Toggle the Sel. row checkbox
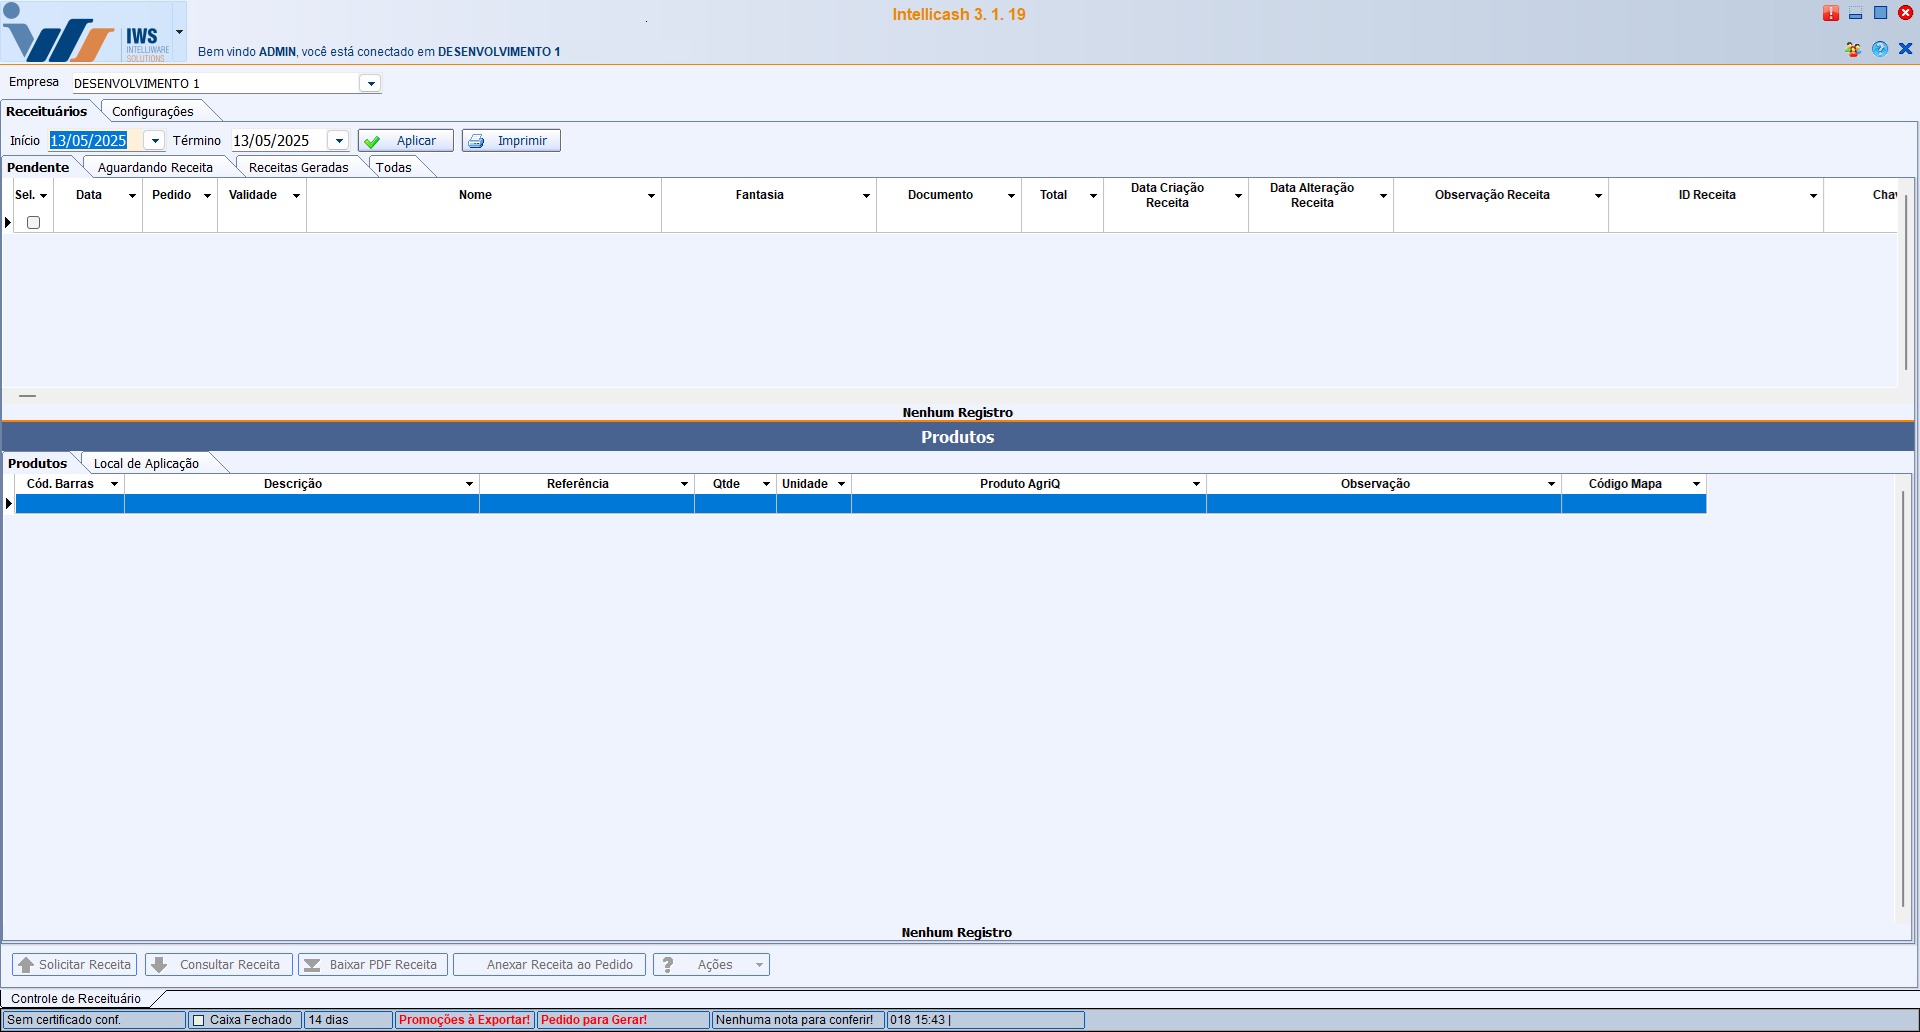This screenshot has height=1032, width=1920. 33,223
